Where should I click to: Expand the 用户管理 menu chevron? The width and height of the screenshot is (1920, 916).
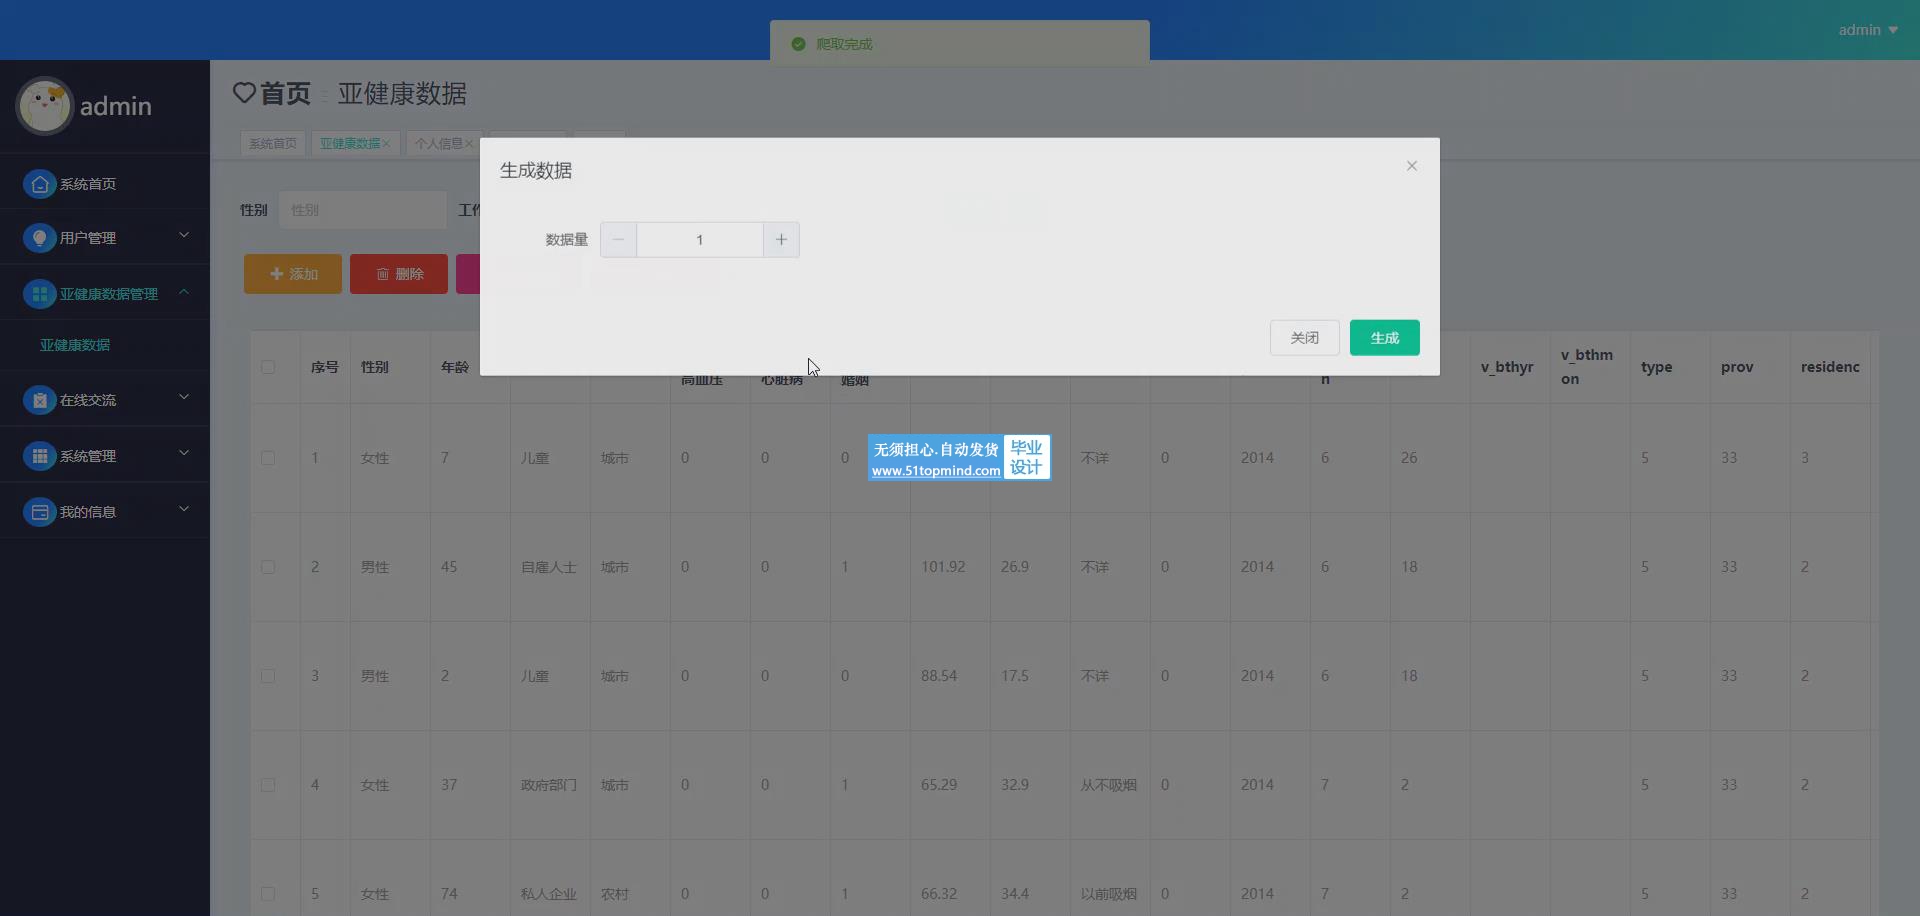tap(184, 235)
